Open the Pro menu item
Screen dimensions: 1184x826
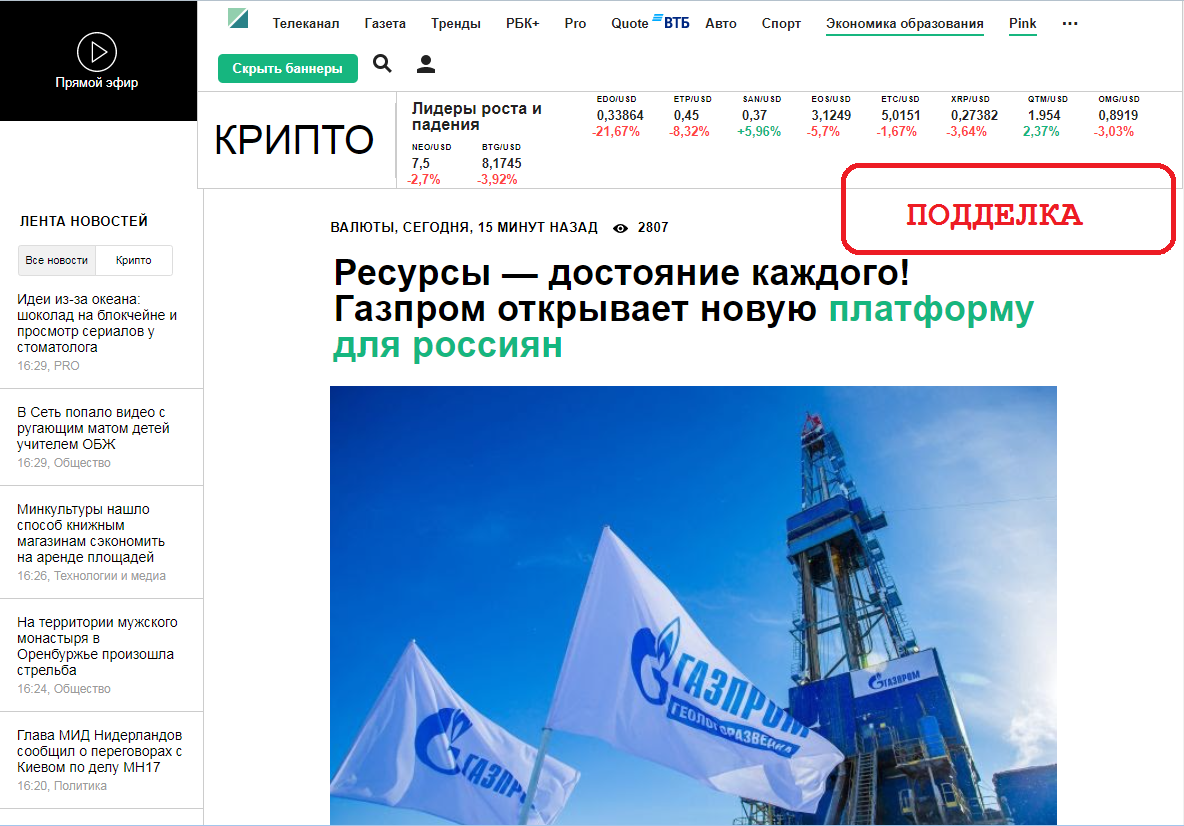coord(575,23)
